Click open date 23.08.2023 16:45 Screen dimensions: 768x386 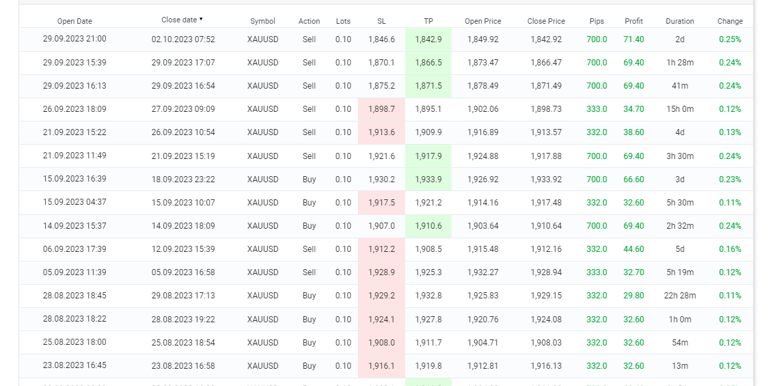click(x=74, y=365)
